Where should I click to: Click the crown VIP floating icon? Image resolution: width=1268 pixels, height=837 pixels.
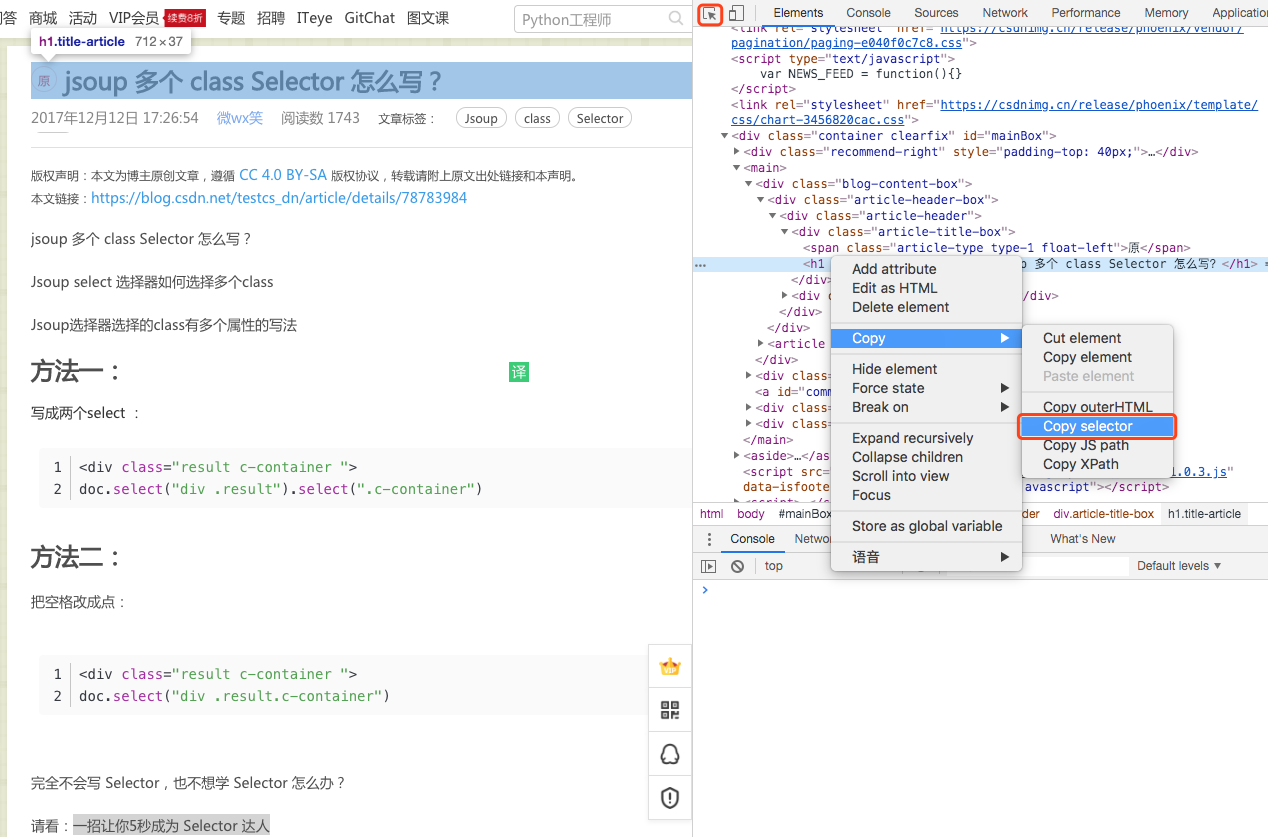tap(670, 667)
